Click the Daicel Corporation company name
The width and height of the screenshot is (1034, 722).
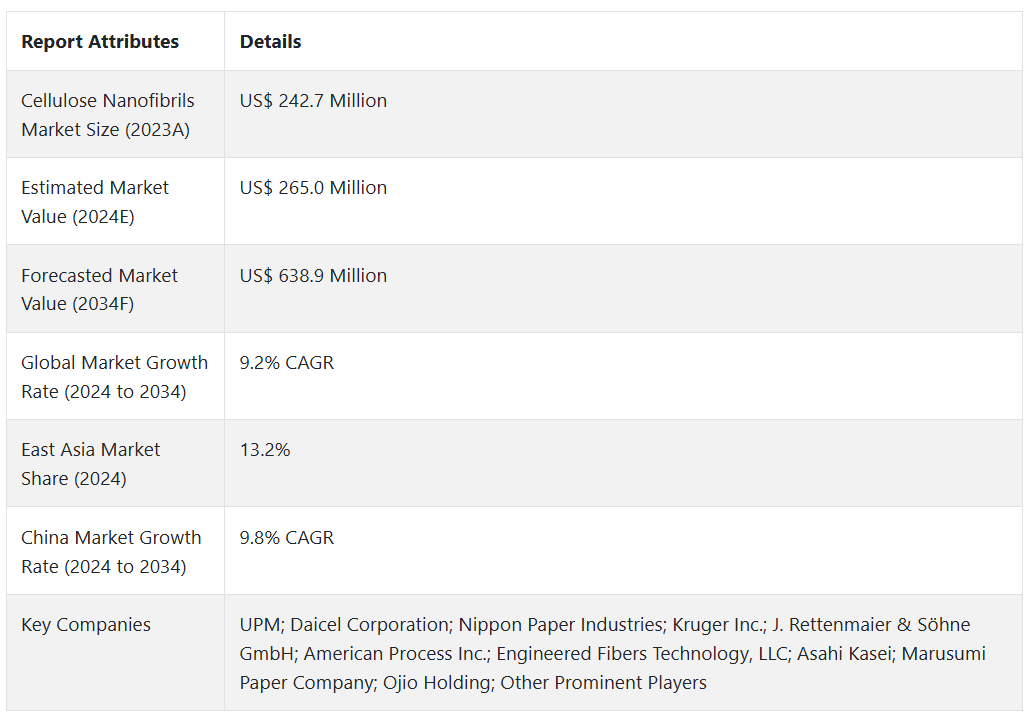[369, 625]
